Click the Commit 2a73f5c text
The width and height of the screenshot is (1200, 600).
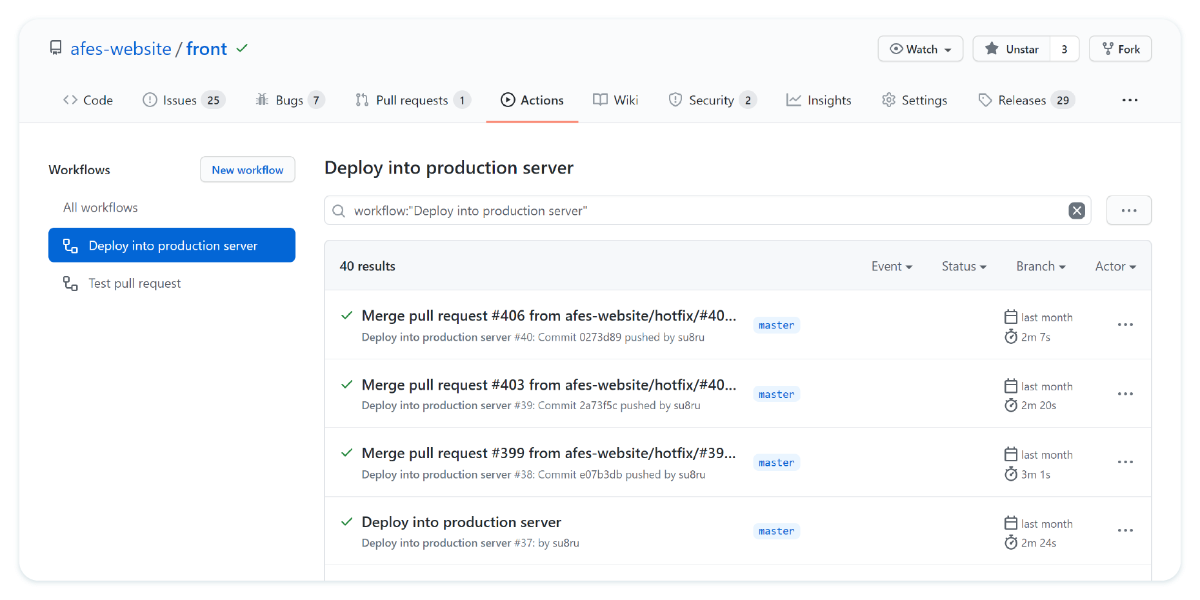(578, 406)
